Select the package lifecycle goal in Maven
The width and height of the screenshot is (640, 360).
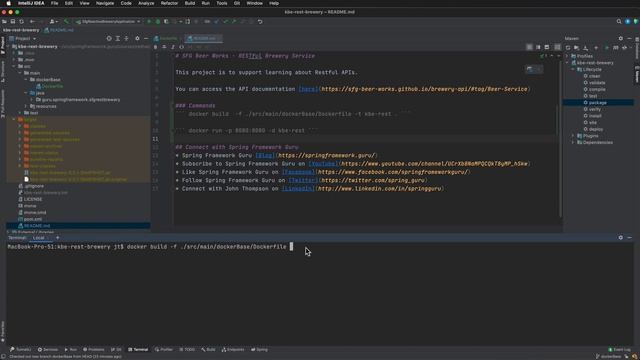pyautogui.click(x=598, y=102)
